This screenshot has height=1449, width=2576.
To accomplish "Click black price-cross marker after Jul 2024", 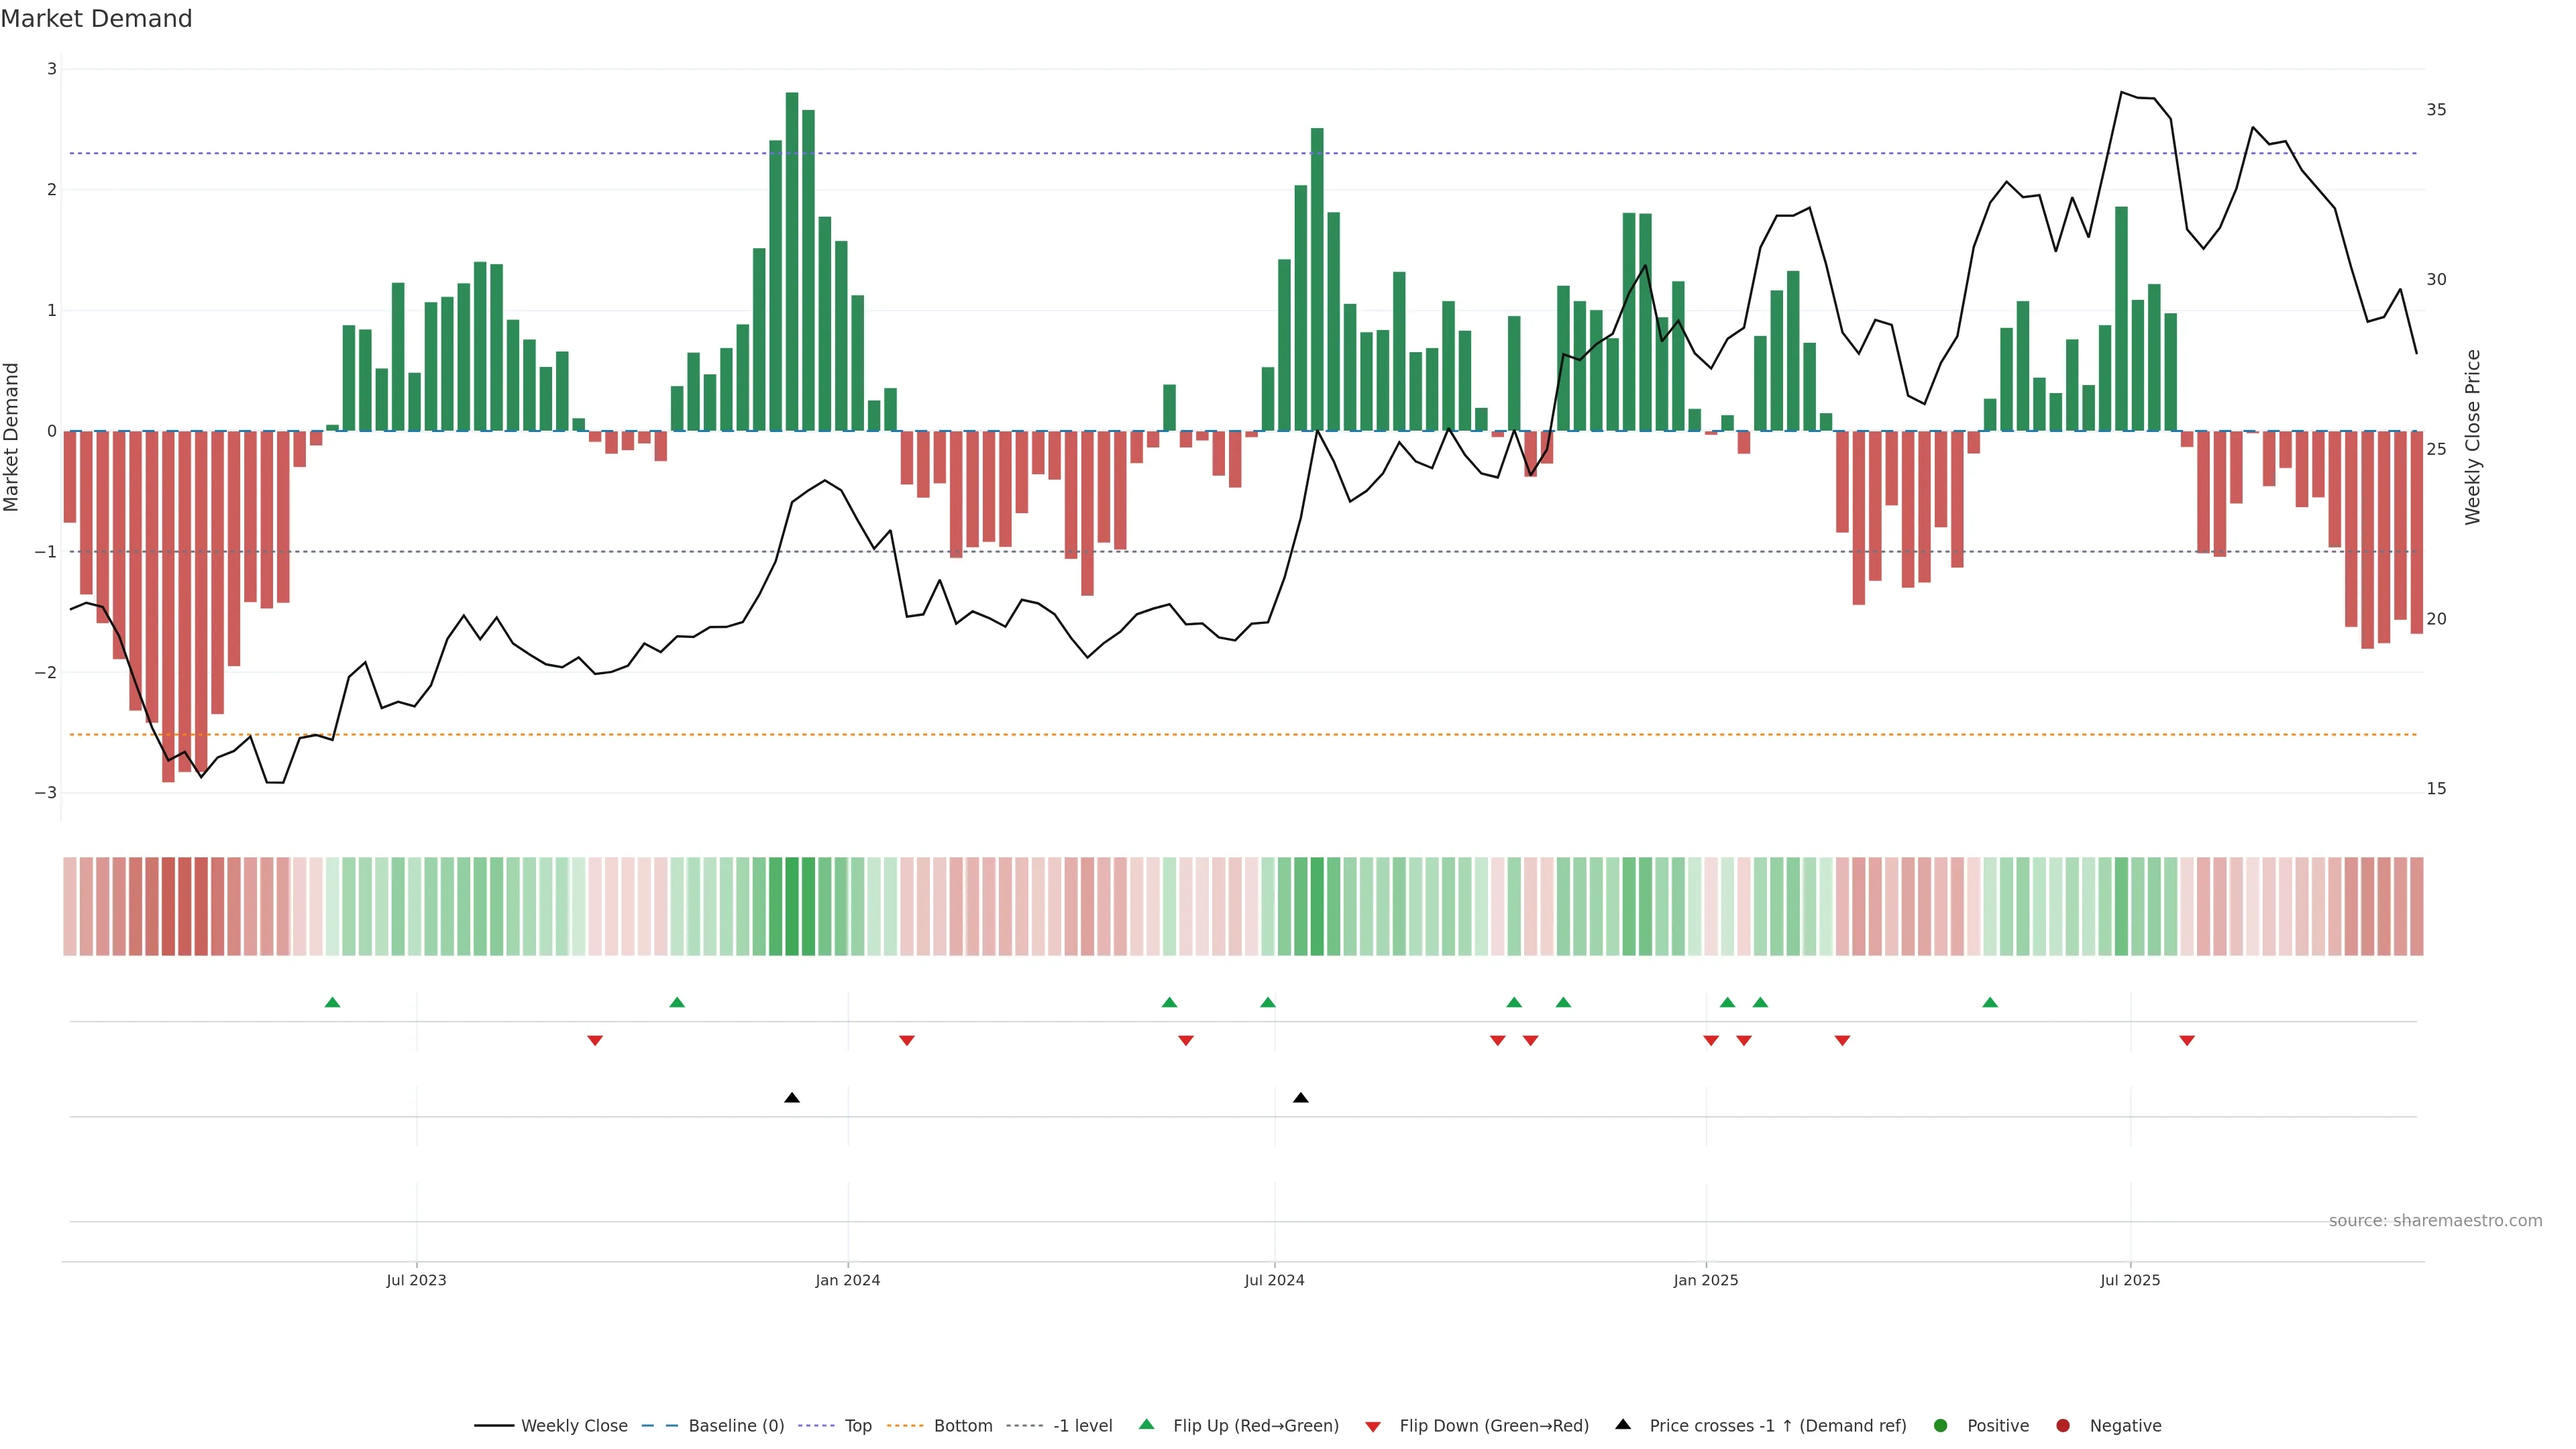I will coord(1301,1098).
